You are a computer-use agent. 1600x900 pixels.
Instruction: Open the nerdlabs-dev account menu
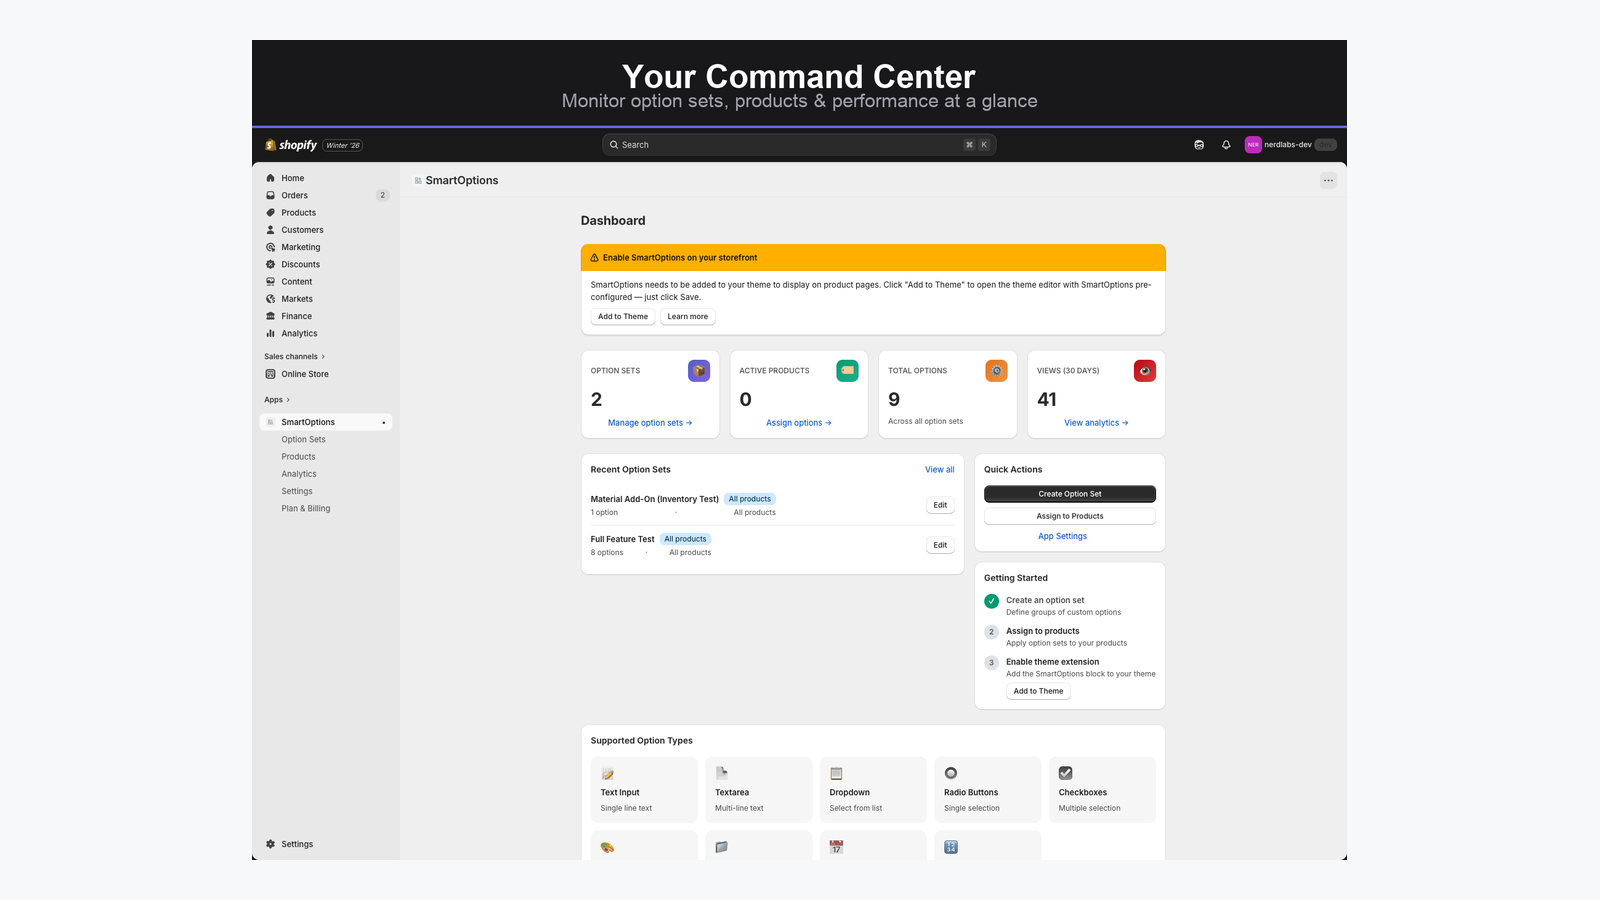click(x=1289, y=145)
